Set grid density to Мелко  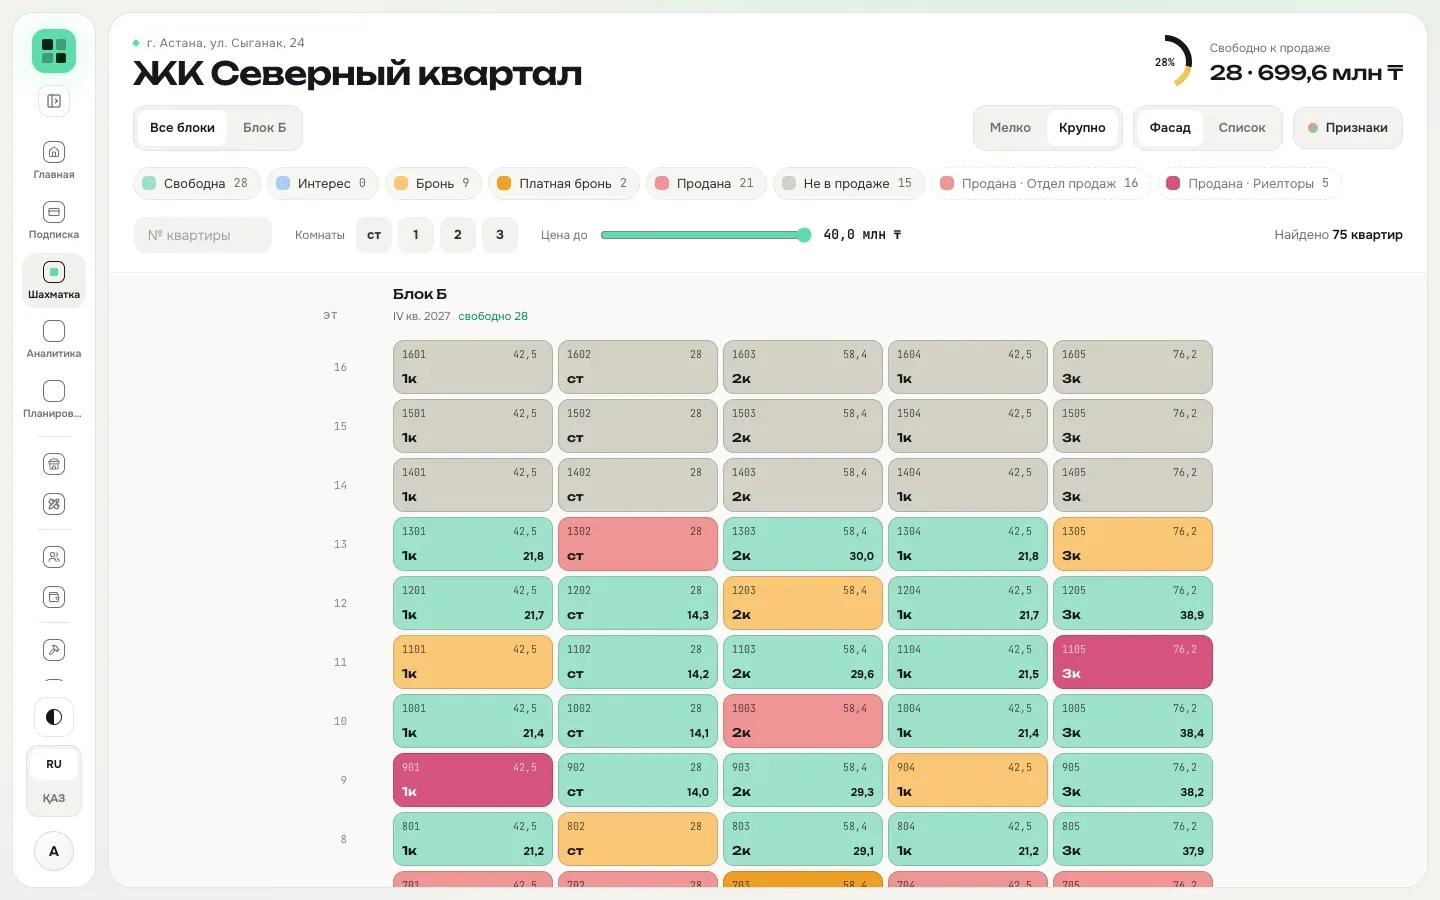(x=1010, y=128)
